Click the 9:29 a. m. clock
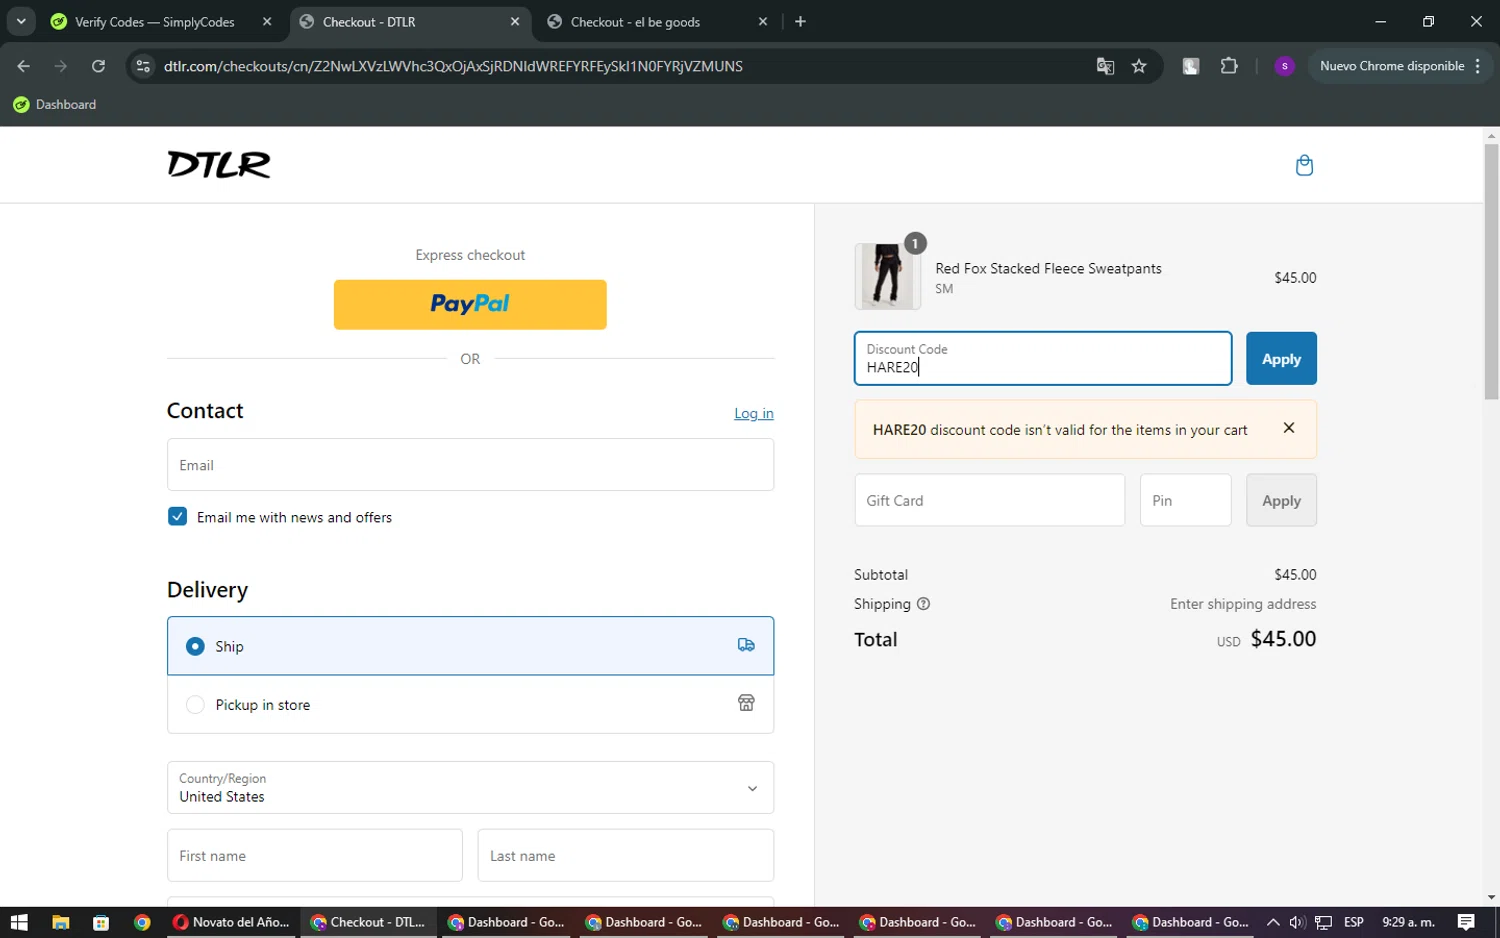 point(1408,922)
